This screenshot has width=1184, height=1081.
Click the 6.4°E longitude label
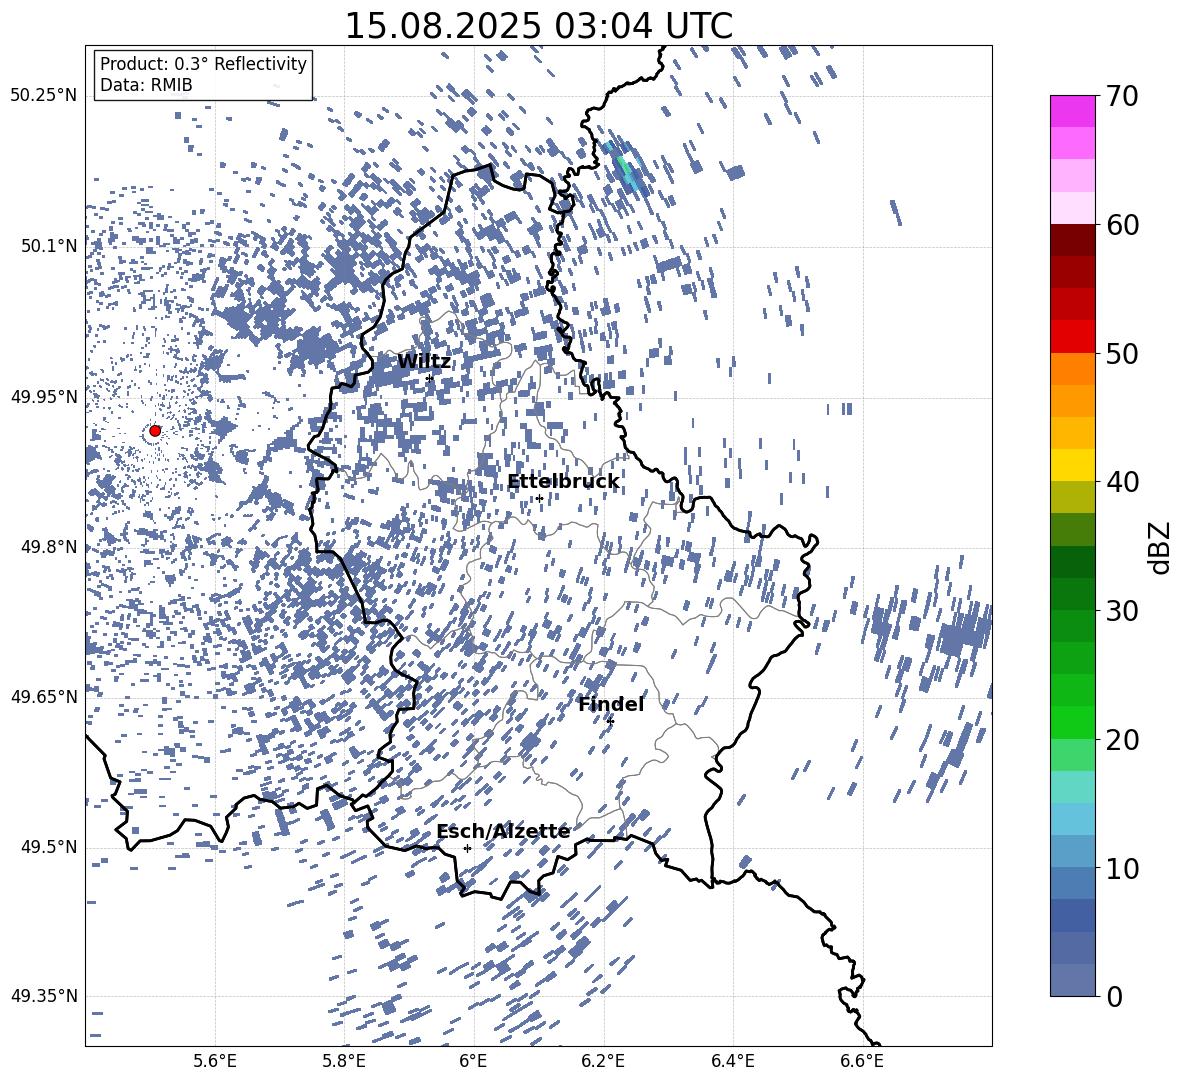pyautogui.click(x=733, y=1061)
